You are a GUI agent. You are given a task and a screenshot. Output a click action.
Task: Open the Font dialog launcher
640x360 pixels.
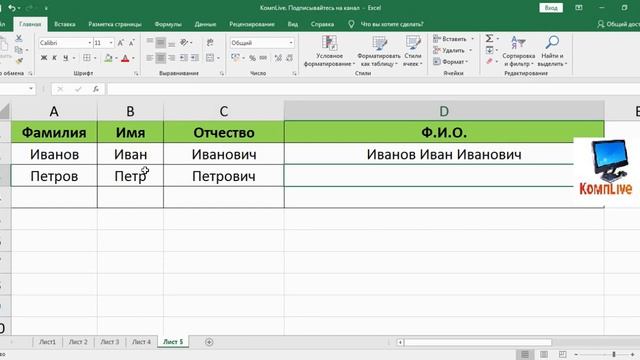(x=136, y=73)
